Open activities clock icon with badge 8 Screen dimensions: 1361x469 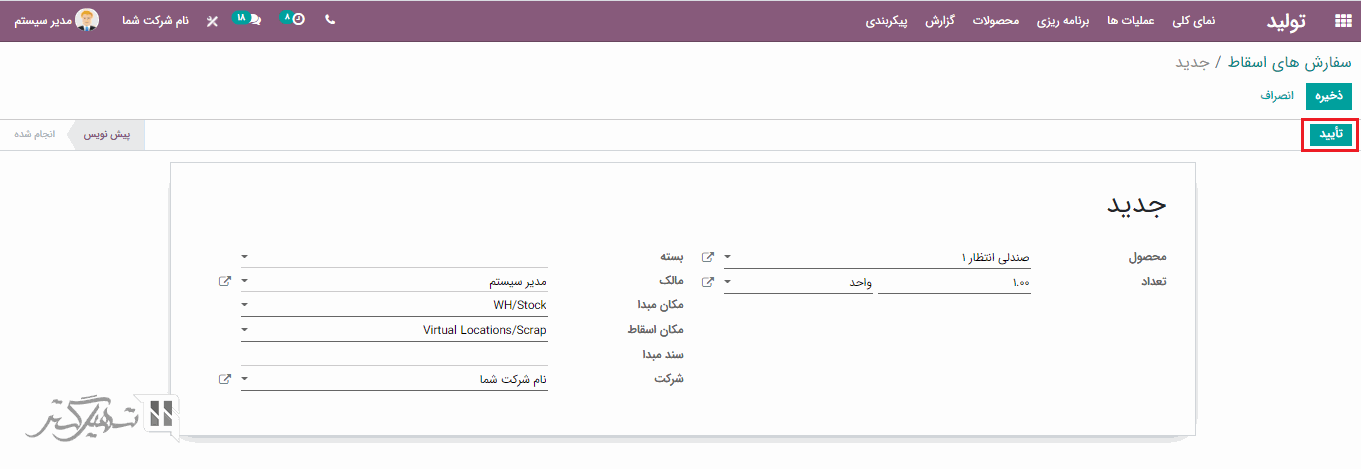coord(293,20)
